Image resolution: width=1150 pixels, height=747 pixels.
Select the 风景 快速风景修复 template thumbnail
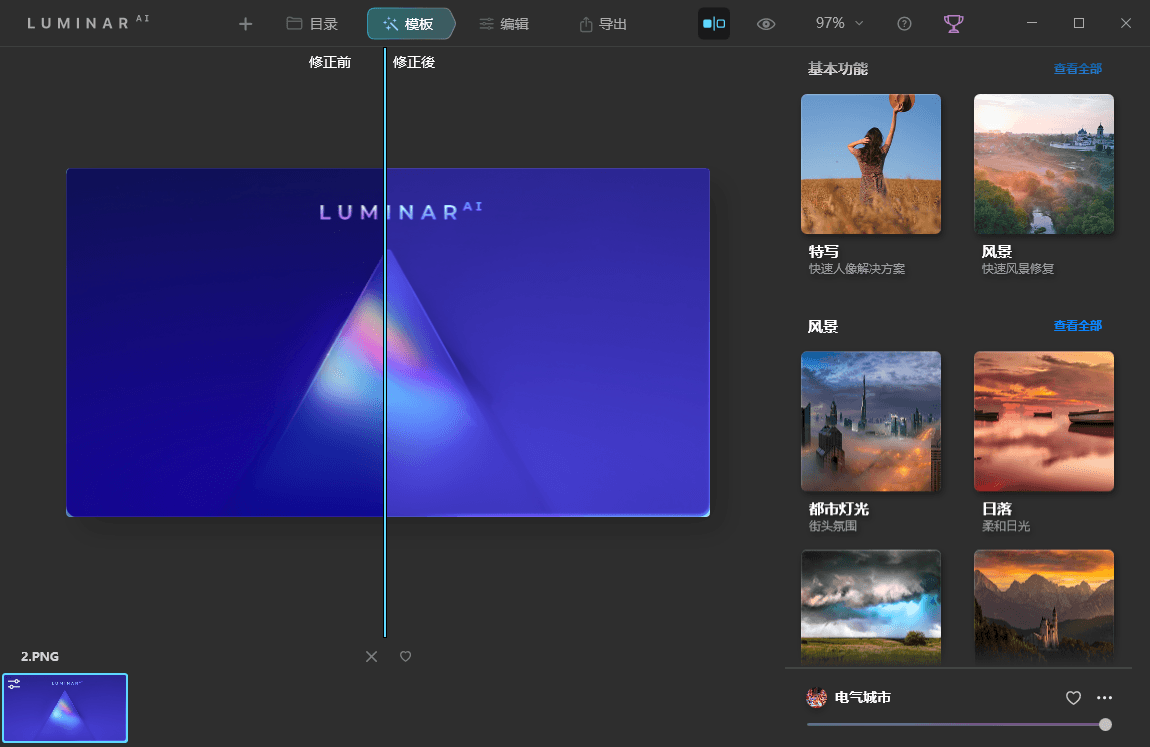1044,164
